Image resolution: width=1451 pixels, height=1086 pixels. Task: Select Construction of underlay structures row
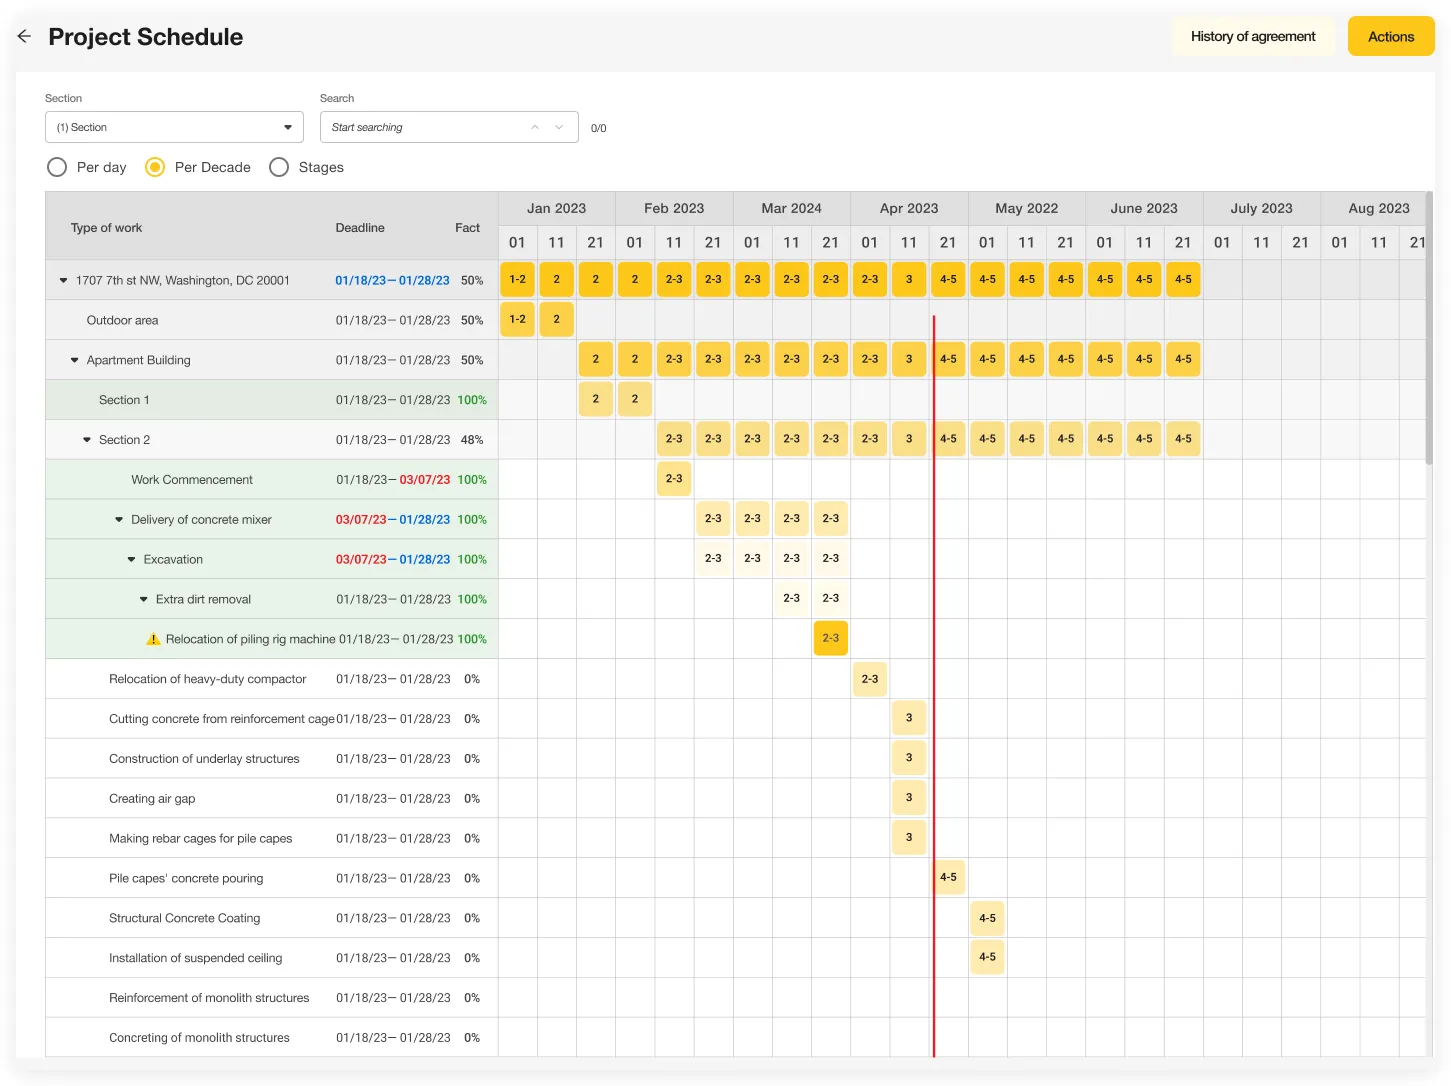coord(272,759)
